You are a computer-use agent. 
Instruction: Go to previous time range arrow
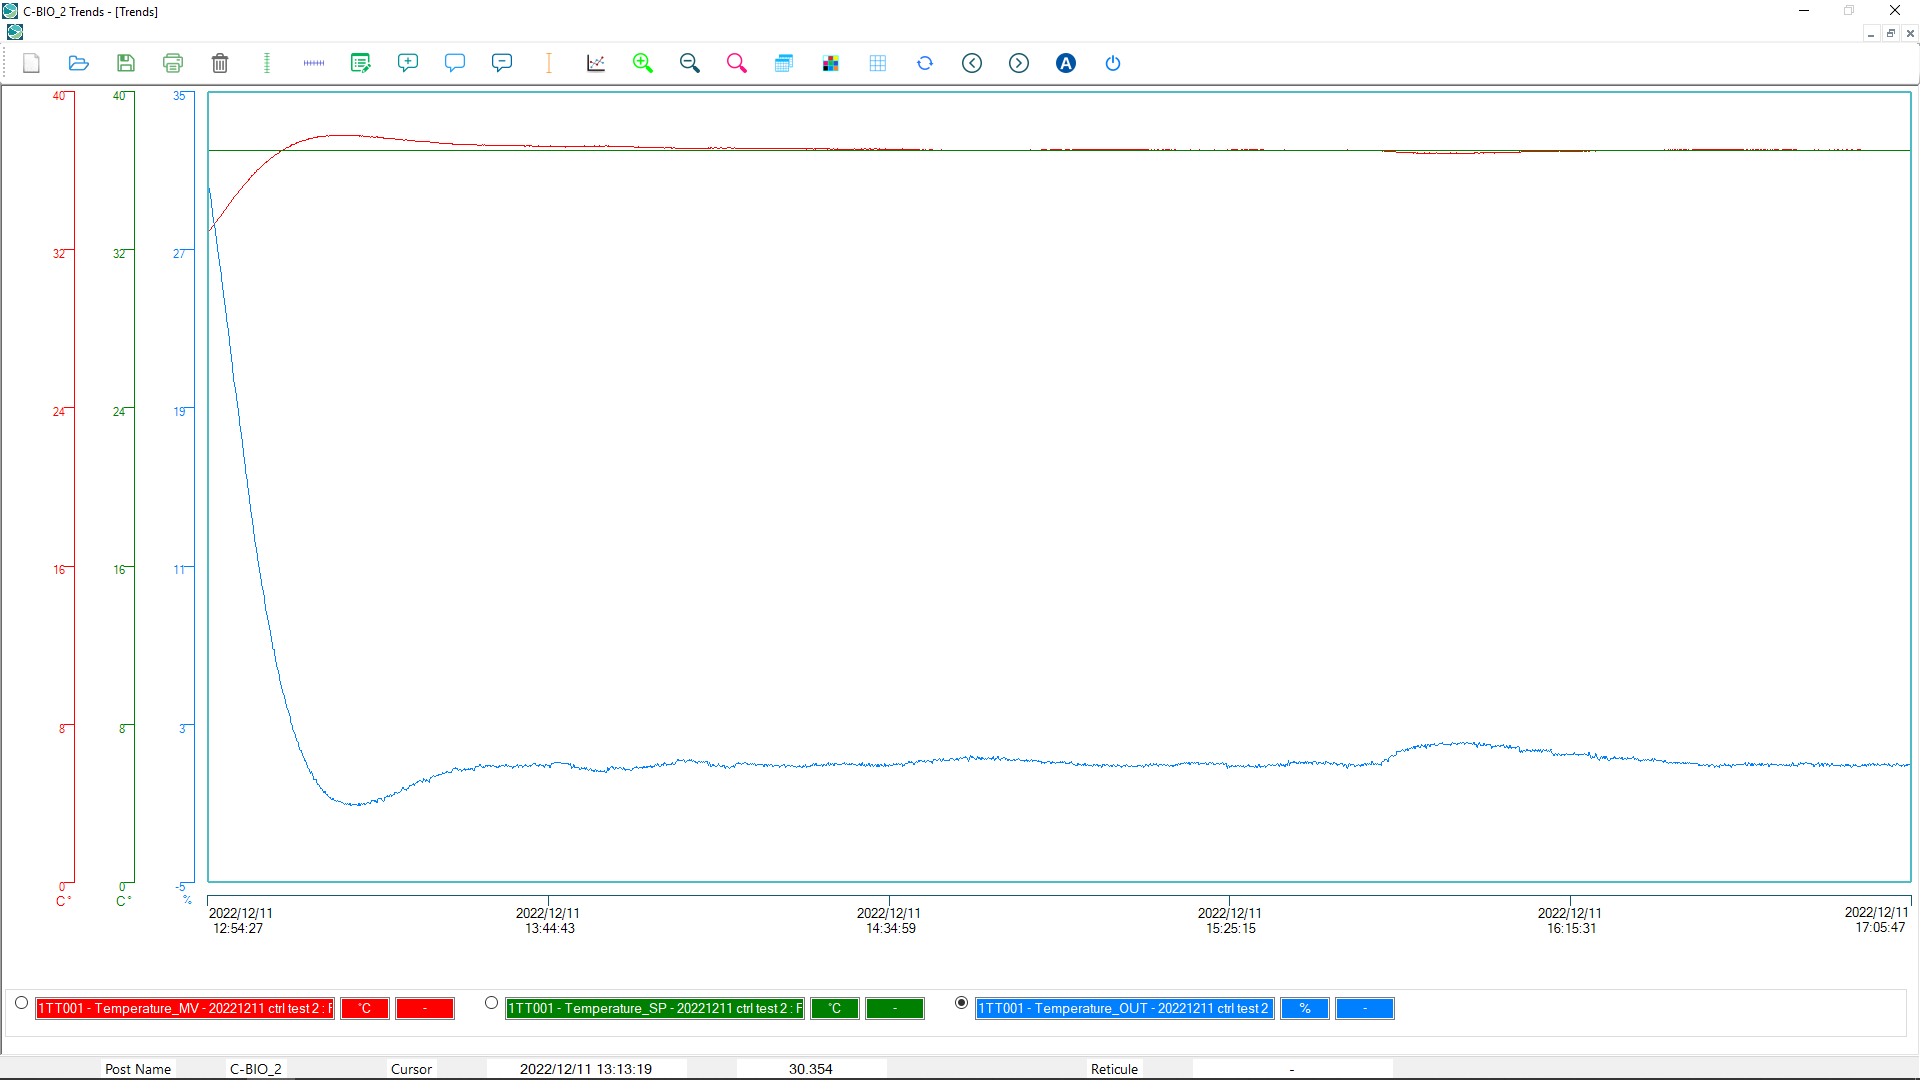tap(972, 63)
